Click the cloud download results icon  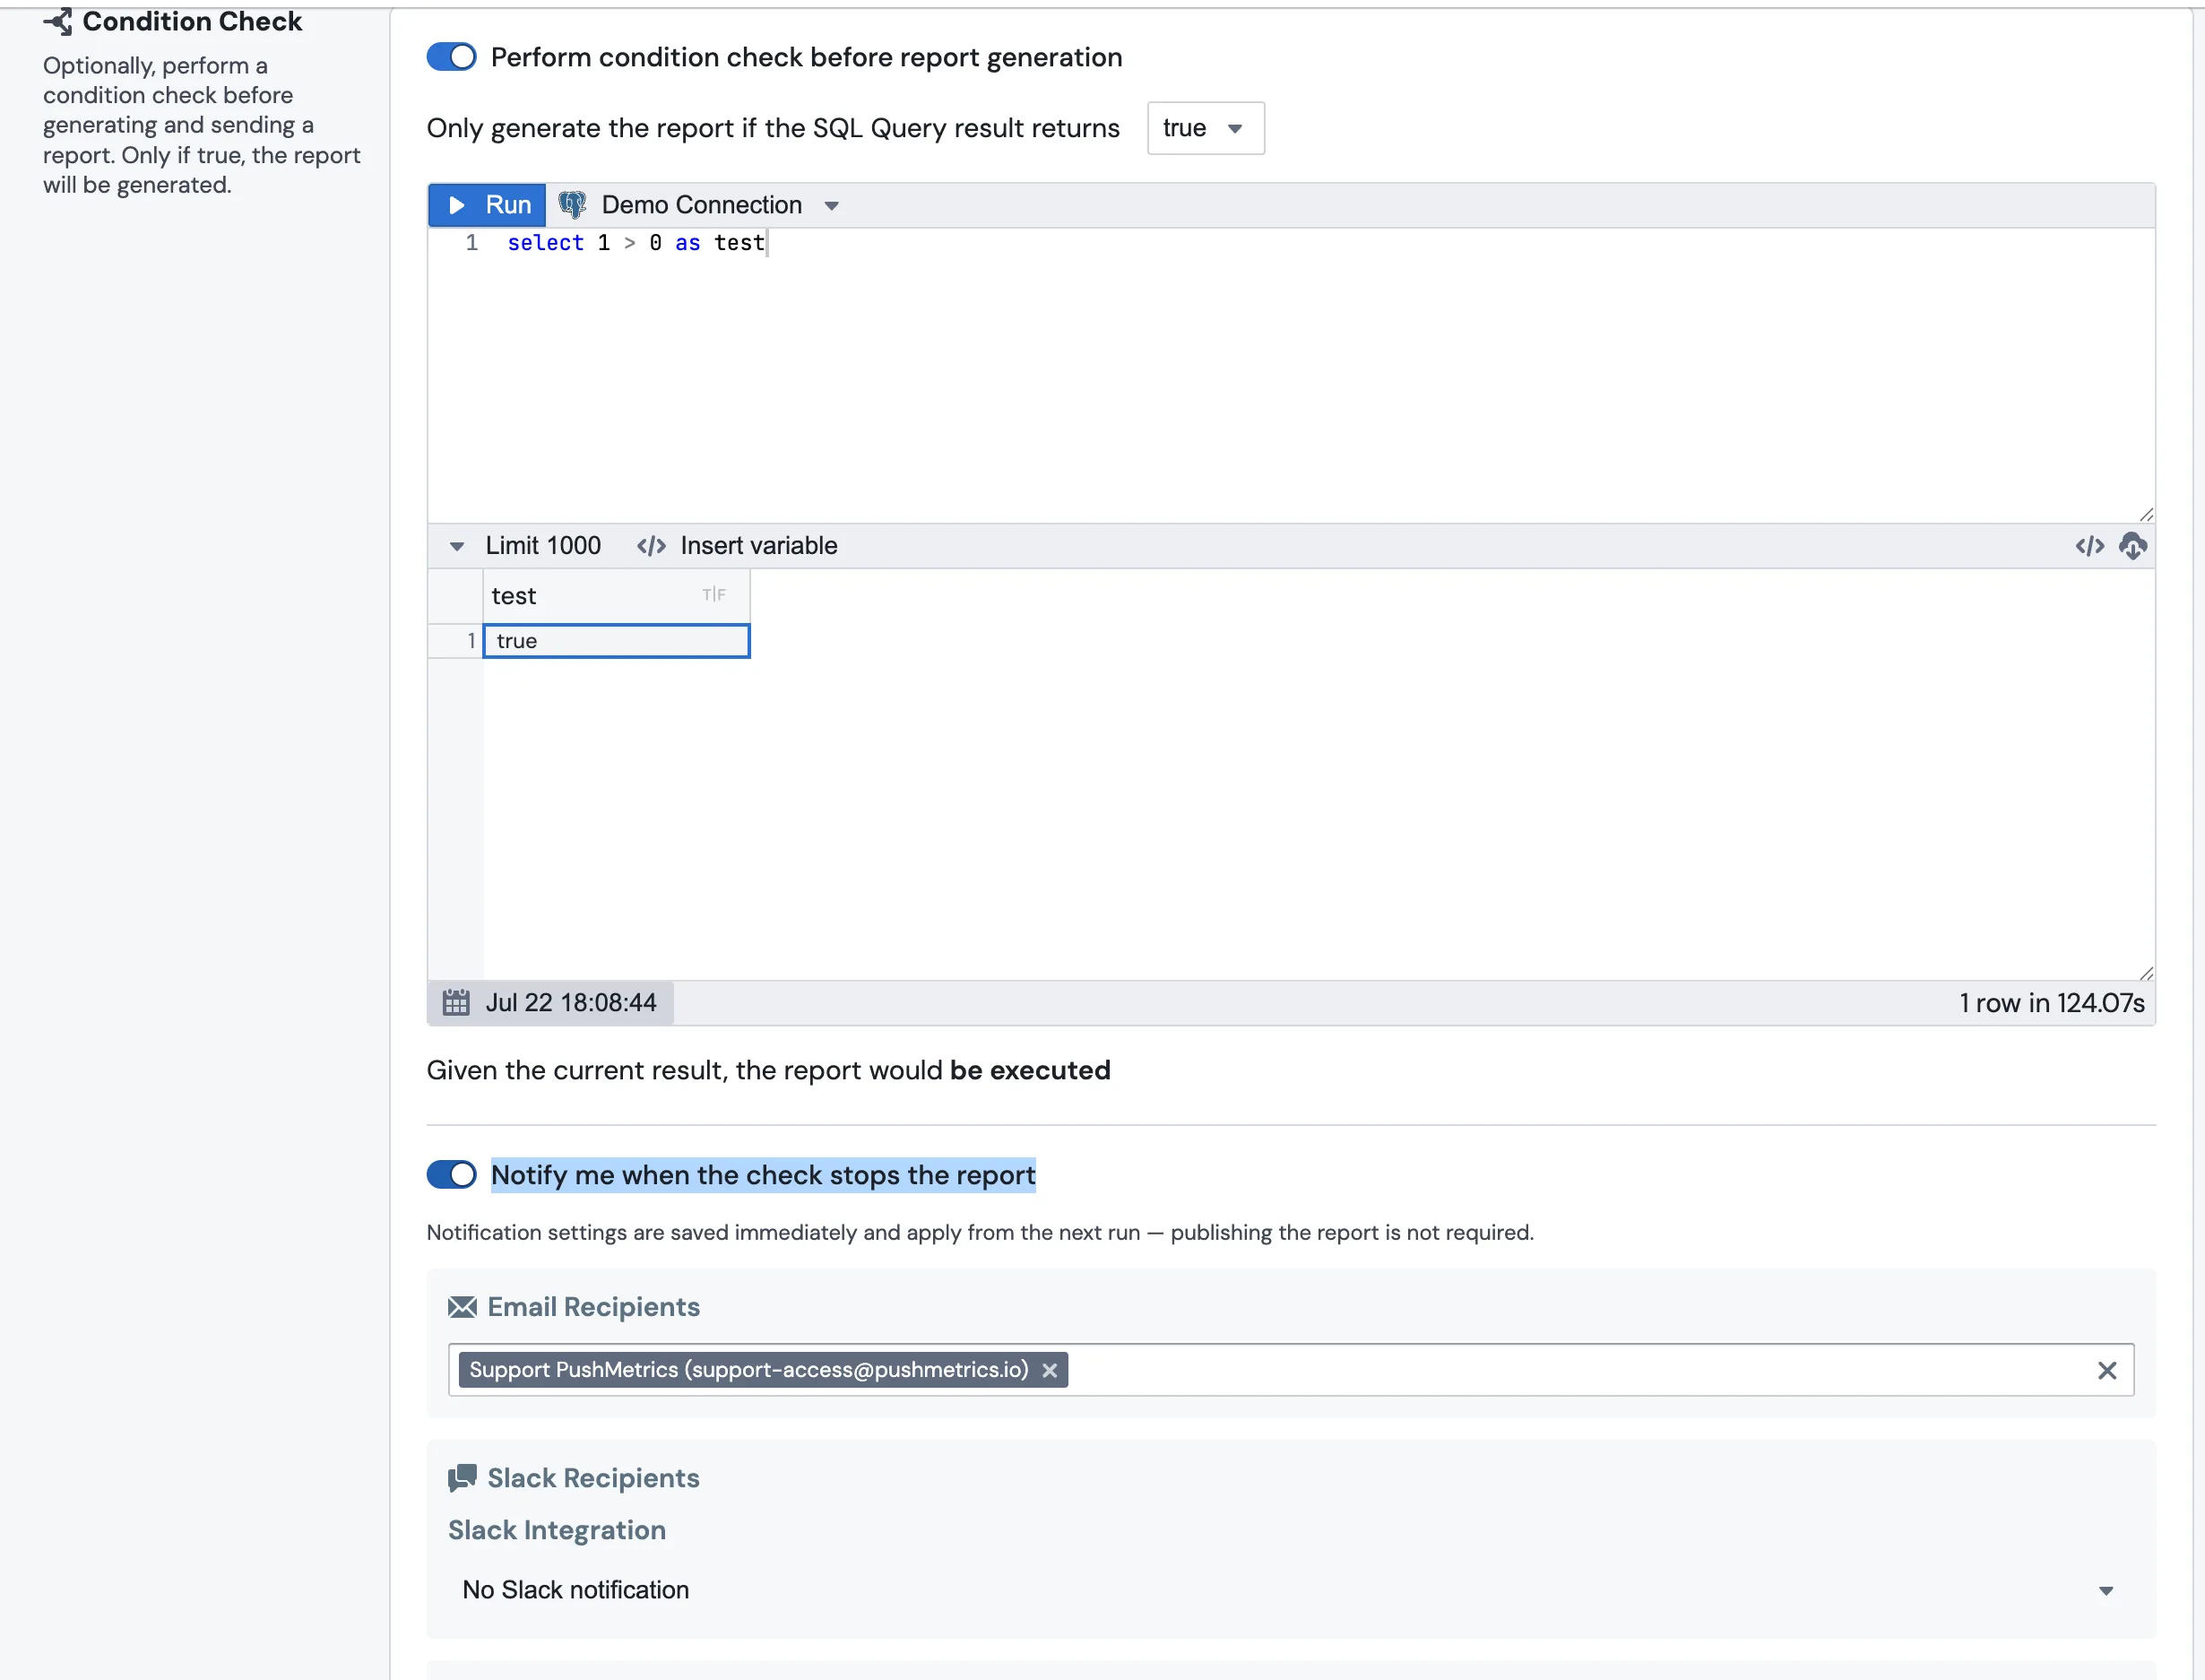pyautogui.click(x=2133, y=546)
